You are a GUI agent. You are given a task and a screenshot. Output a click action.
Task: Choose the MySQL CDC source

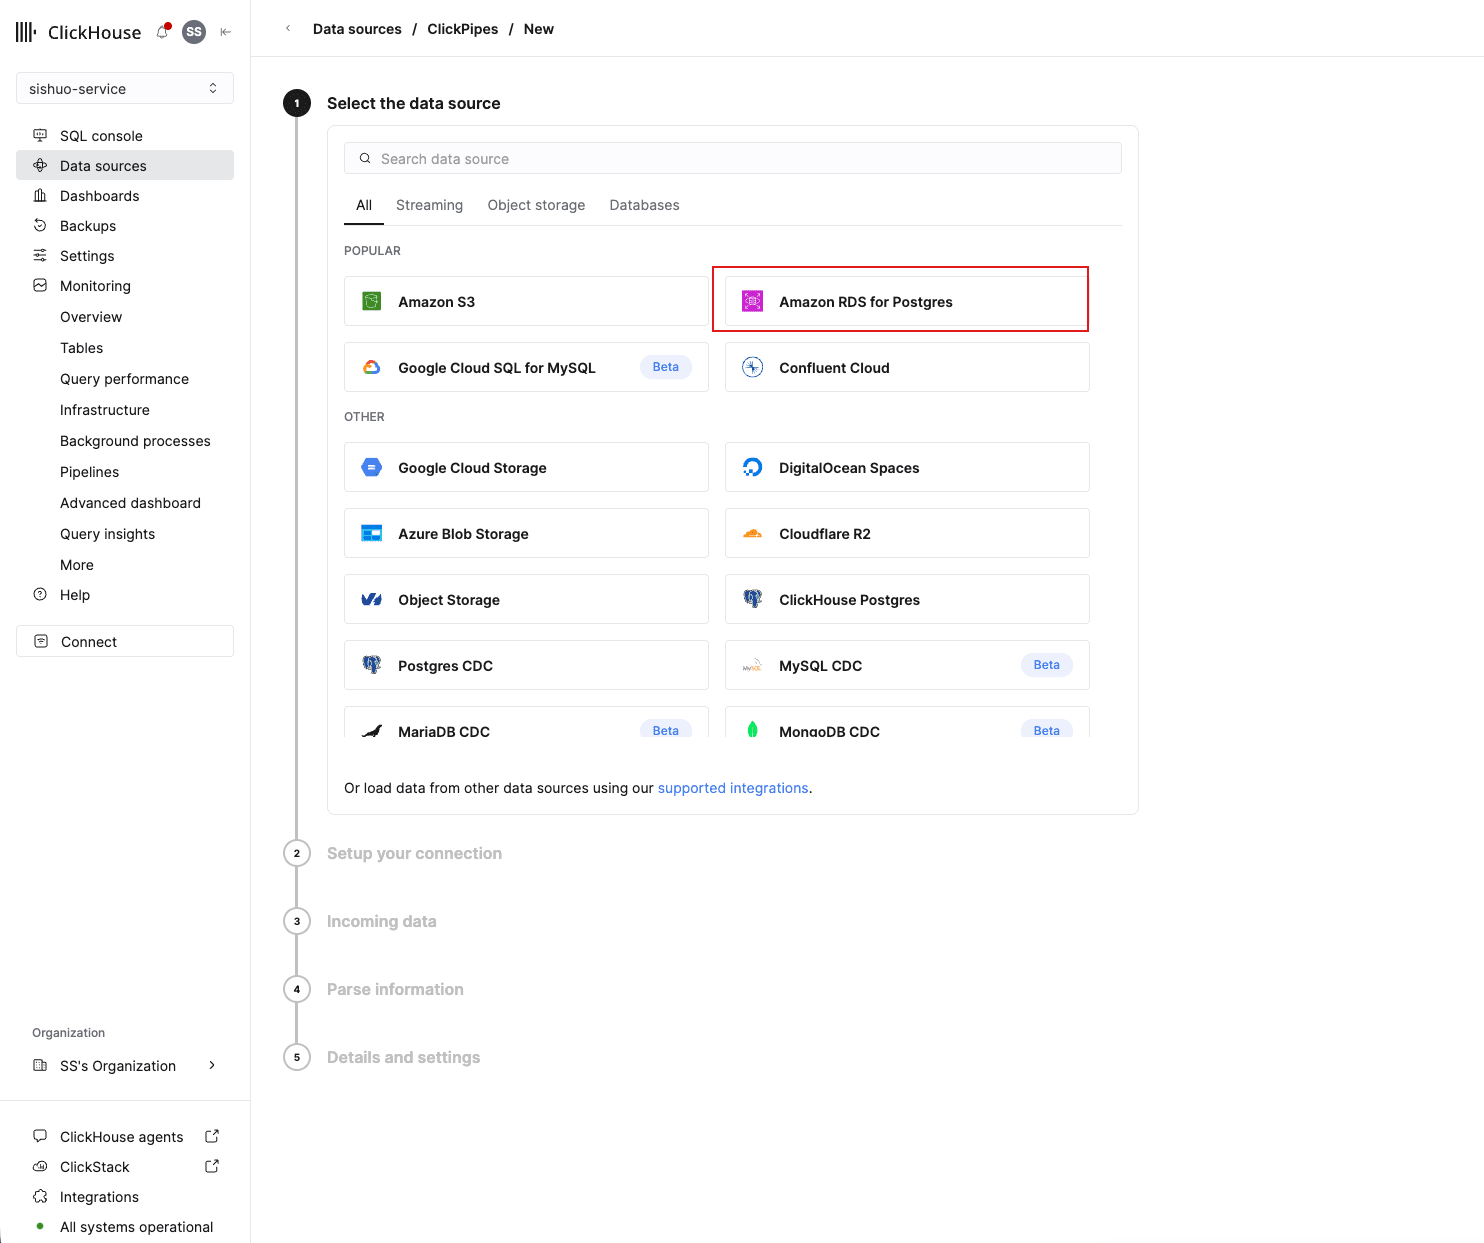(x=907, y=665)
